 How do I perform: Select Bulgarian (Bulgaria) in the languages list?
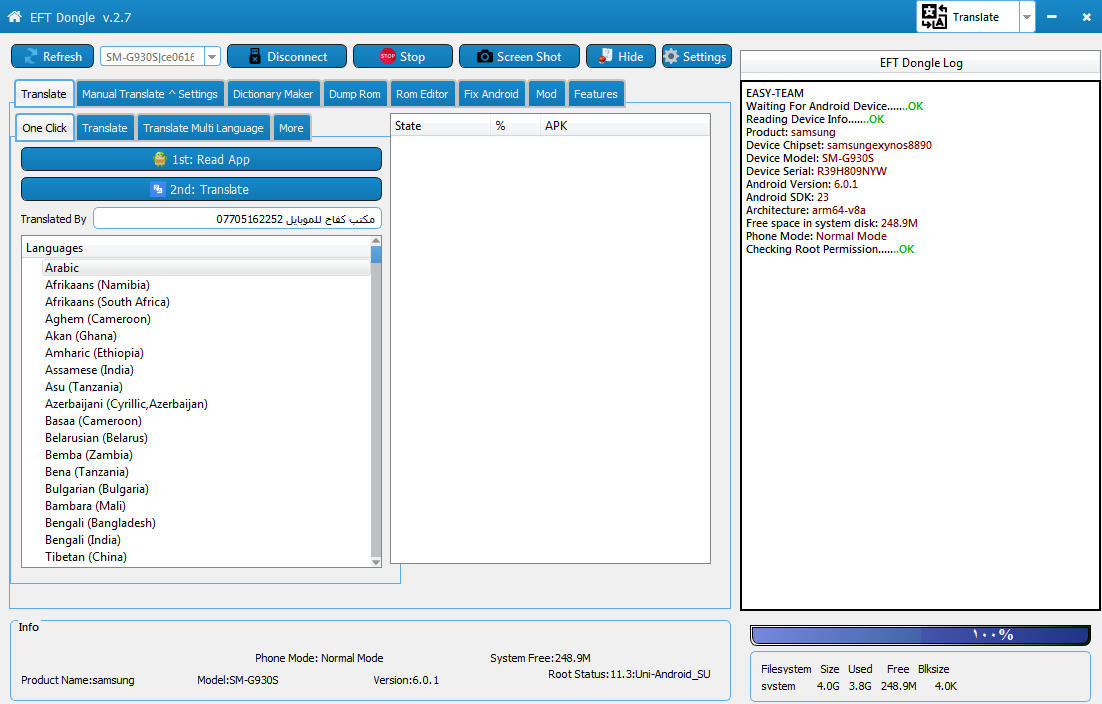[97, 489]
